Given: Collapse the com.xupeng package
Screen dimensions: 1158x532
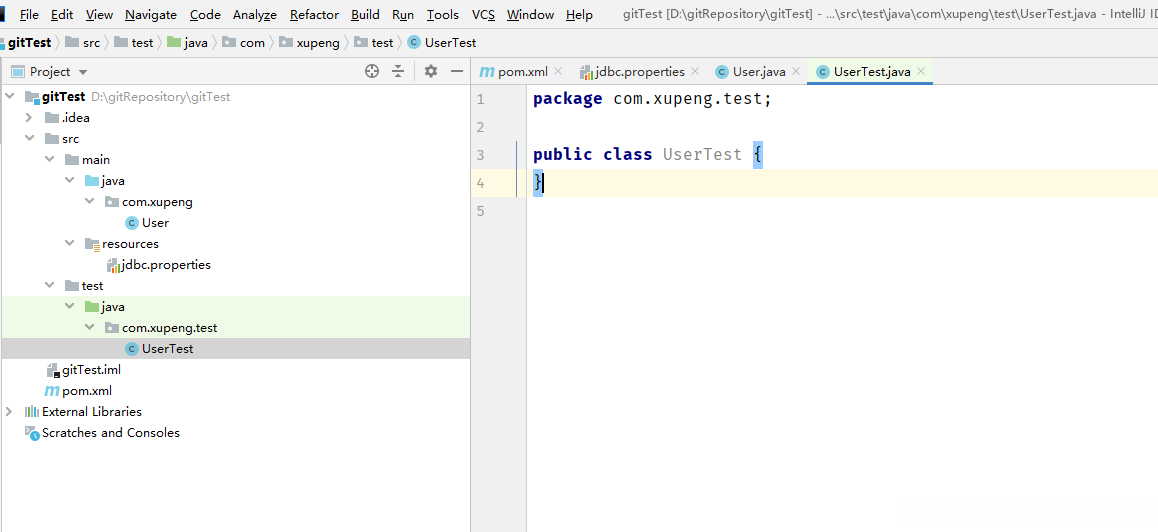Looking at the screenshot, I should point(90,201).
